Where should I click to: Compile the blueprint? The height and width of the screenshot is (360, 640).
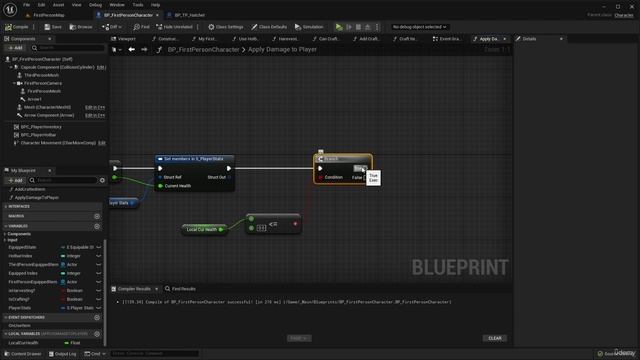tap(17, 27)
